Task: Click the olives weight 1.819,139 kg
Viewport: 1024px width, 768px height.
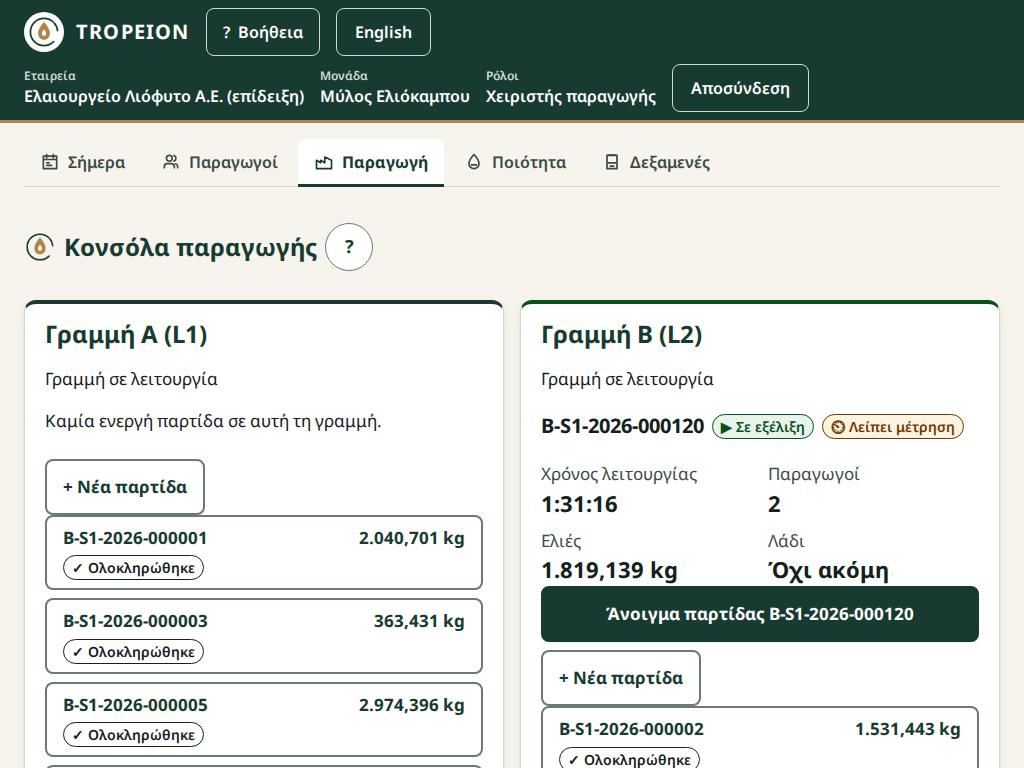Action: [x=609, y=570]
